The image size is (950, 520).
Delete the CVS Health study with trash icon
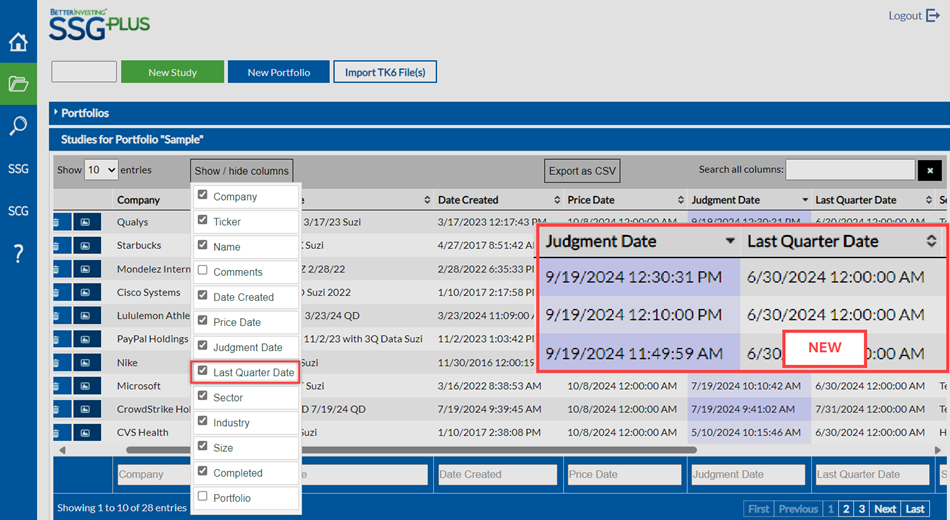(x=62, y=433)
